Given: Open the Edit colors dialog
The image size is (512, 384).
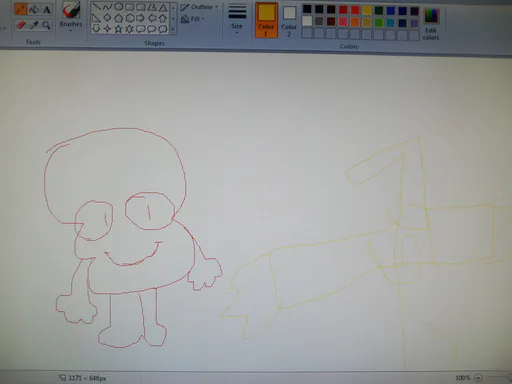Looking at the screenshot, I should tap(431, 23).
